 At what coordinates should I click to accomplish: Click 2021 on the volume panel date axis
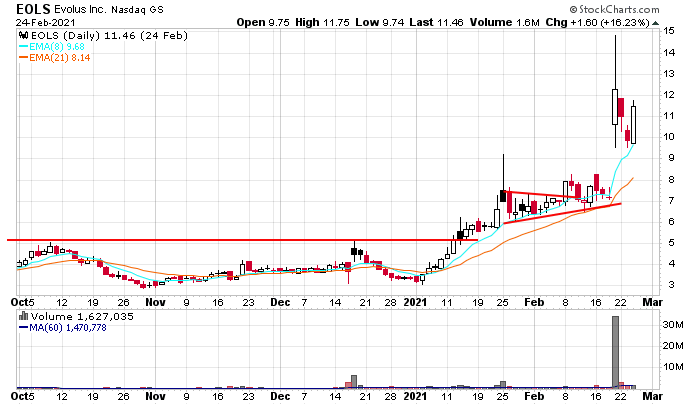[x=416, y=396]
